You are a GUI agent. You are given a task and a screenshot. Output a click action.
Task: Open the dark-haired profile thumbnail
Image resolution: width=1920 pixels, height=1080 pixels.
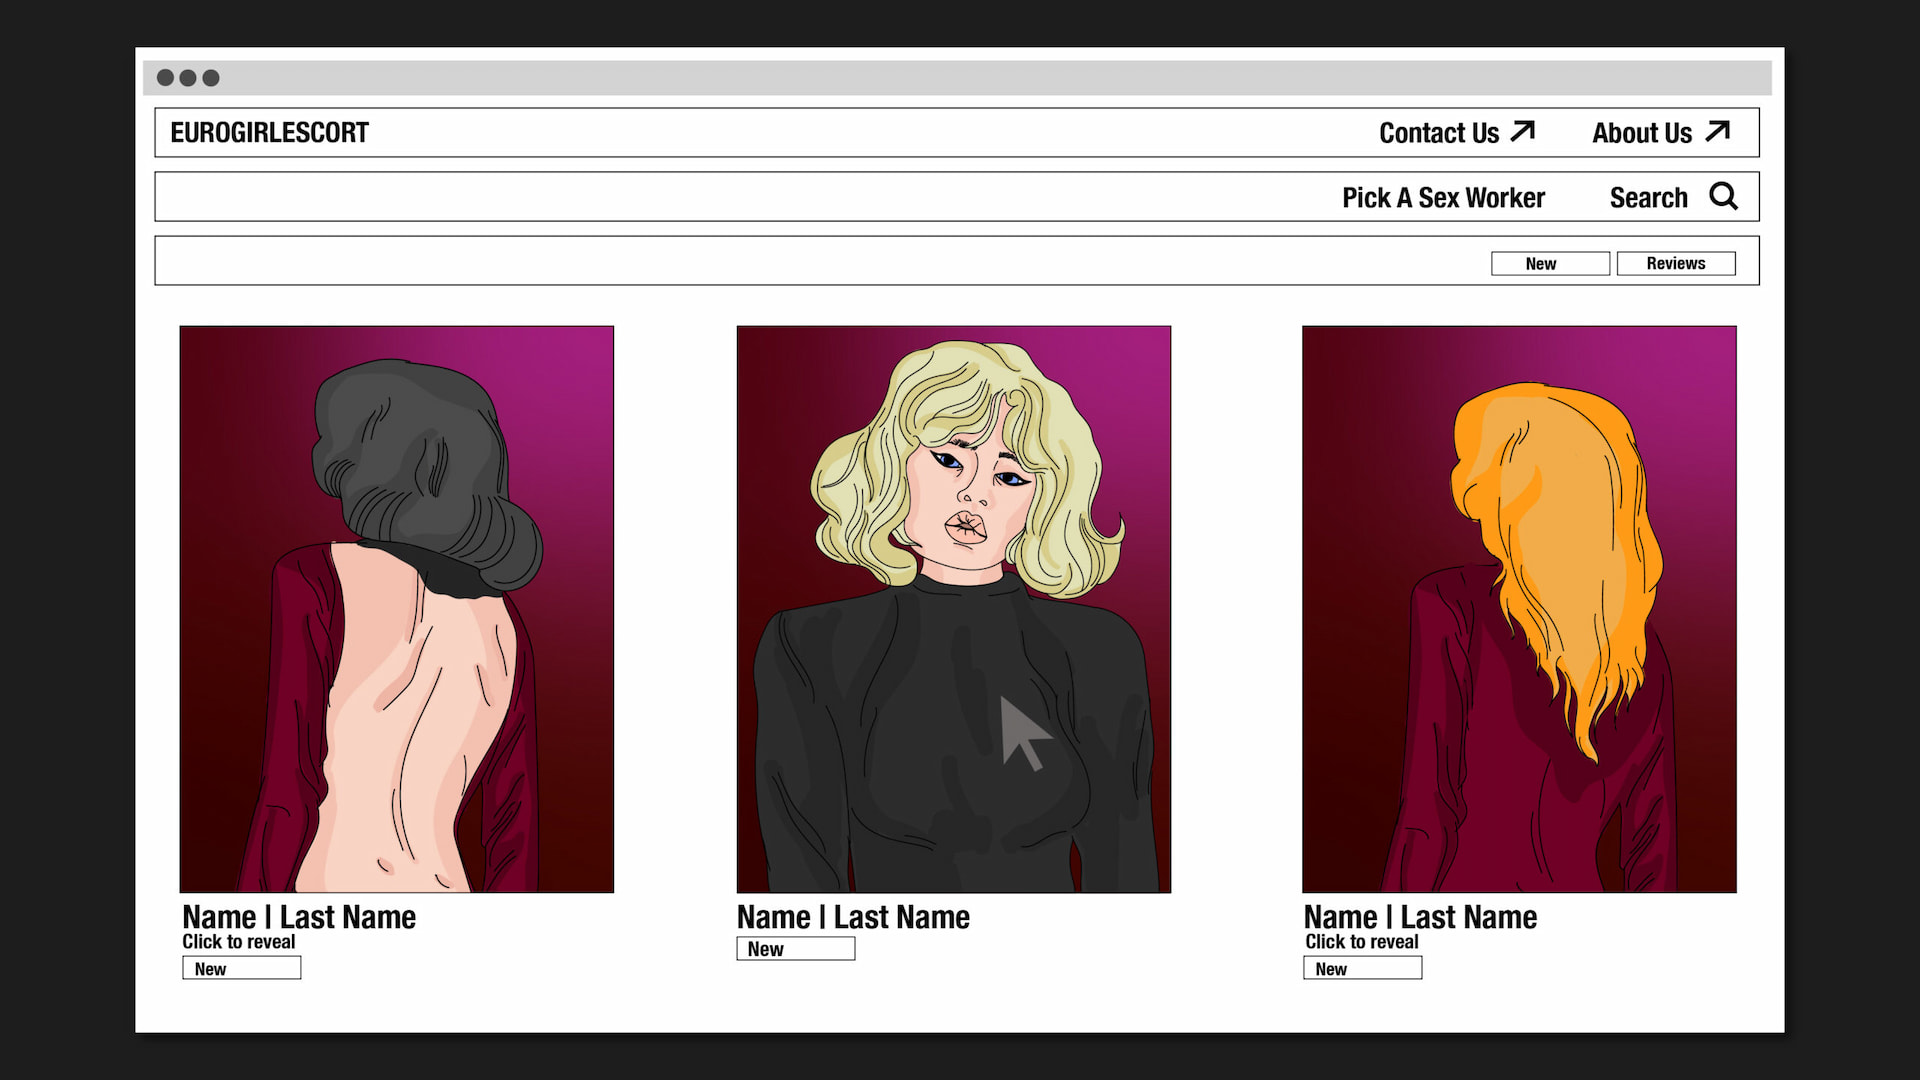[396, 608]
